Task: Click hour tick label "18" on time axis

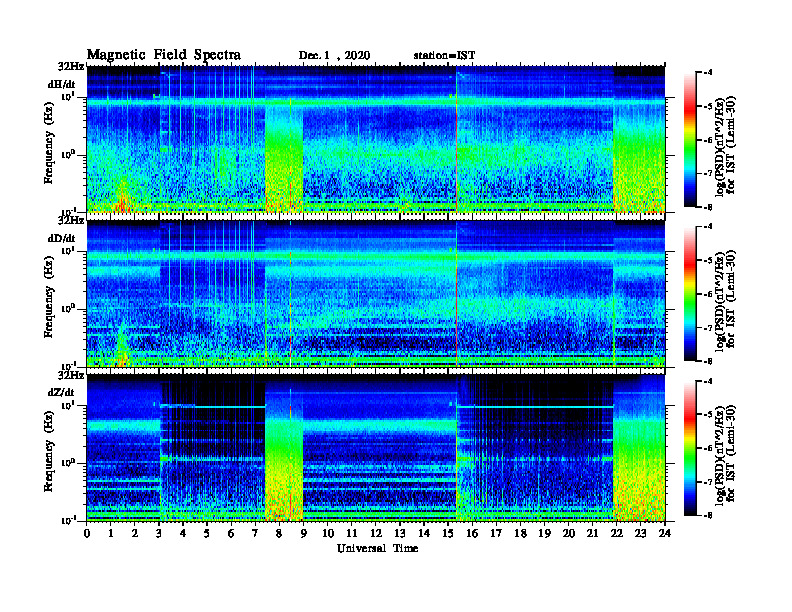Action: 520,533
